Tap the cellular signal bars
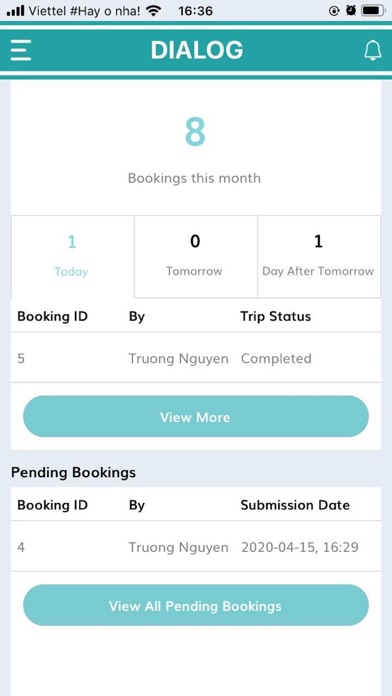 (x=16, y=11)
